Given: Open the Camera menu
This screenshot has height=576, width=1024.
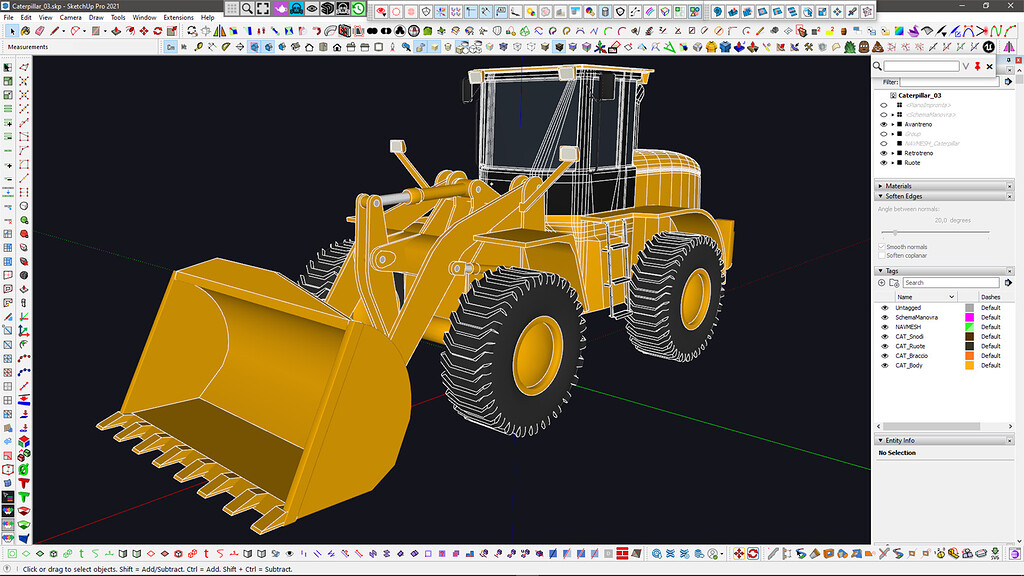Looking at the screenshot, I should [x=69, y=17].
